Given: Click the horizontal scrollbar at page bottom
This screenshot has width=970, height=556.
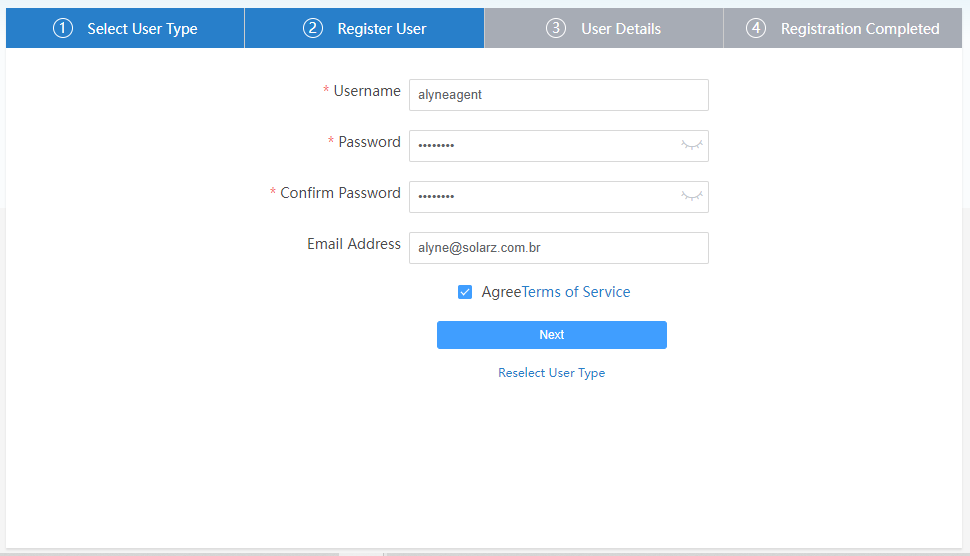Looking at the screenshot, I should tap(362, 552).
